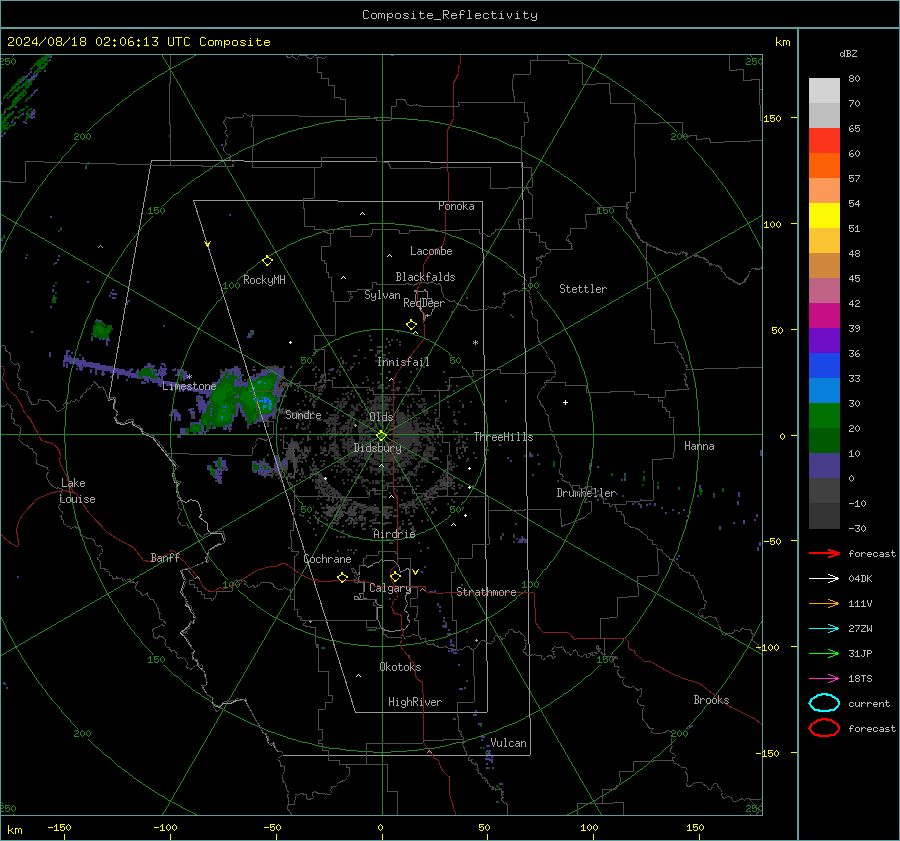The width and height of the screenshot is (900, 841).
Task: Click the Blackfalds town label
Action: click(x=425, y=277)
